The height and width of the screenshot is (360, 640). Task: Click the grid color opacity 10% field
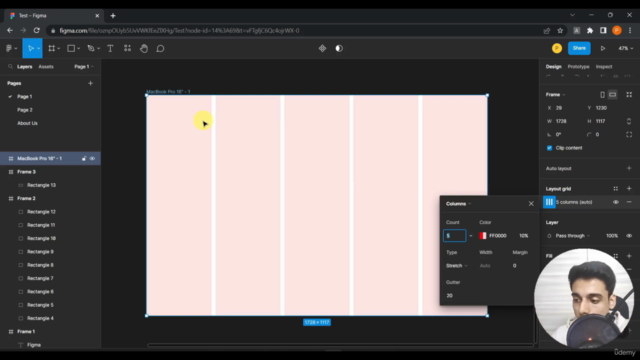[524, 236]
